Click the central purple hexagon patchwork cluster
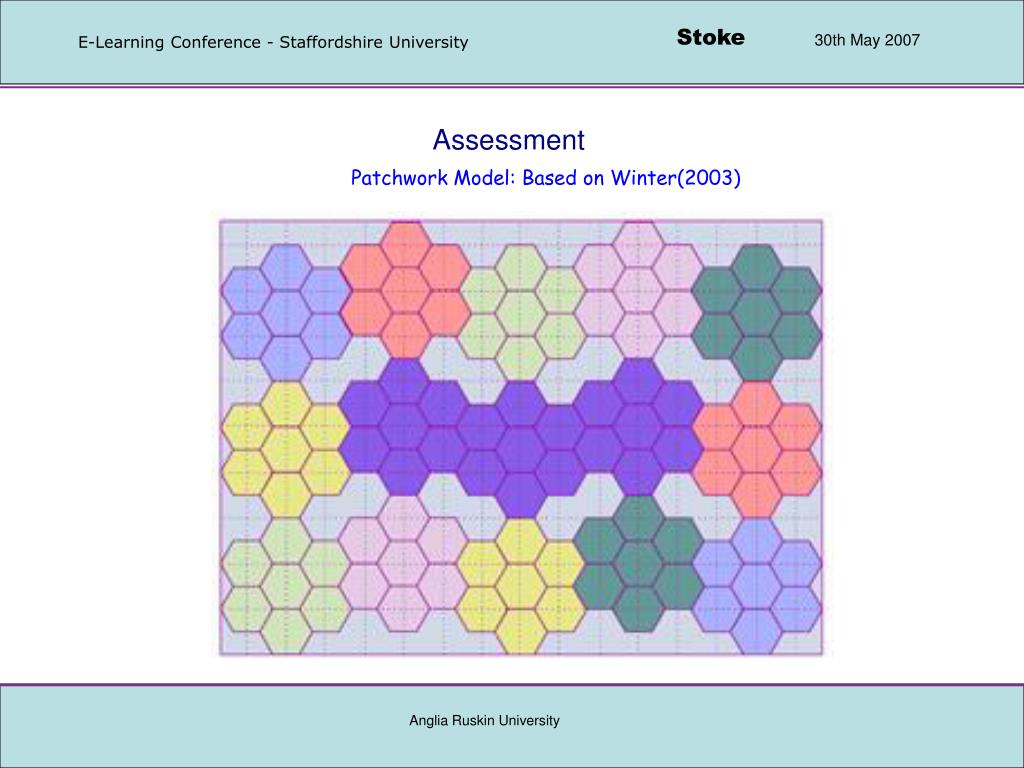Screen dimensions: 1024x768 tap(520, 438)
